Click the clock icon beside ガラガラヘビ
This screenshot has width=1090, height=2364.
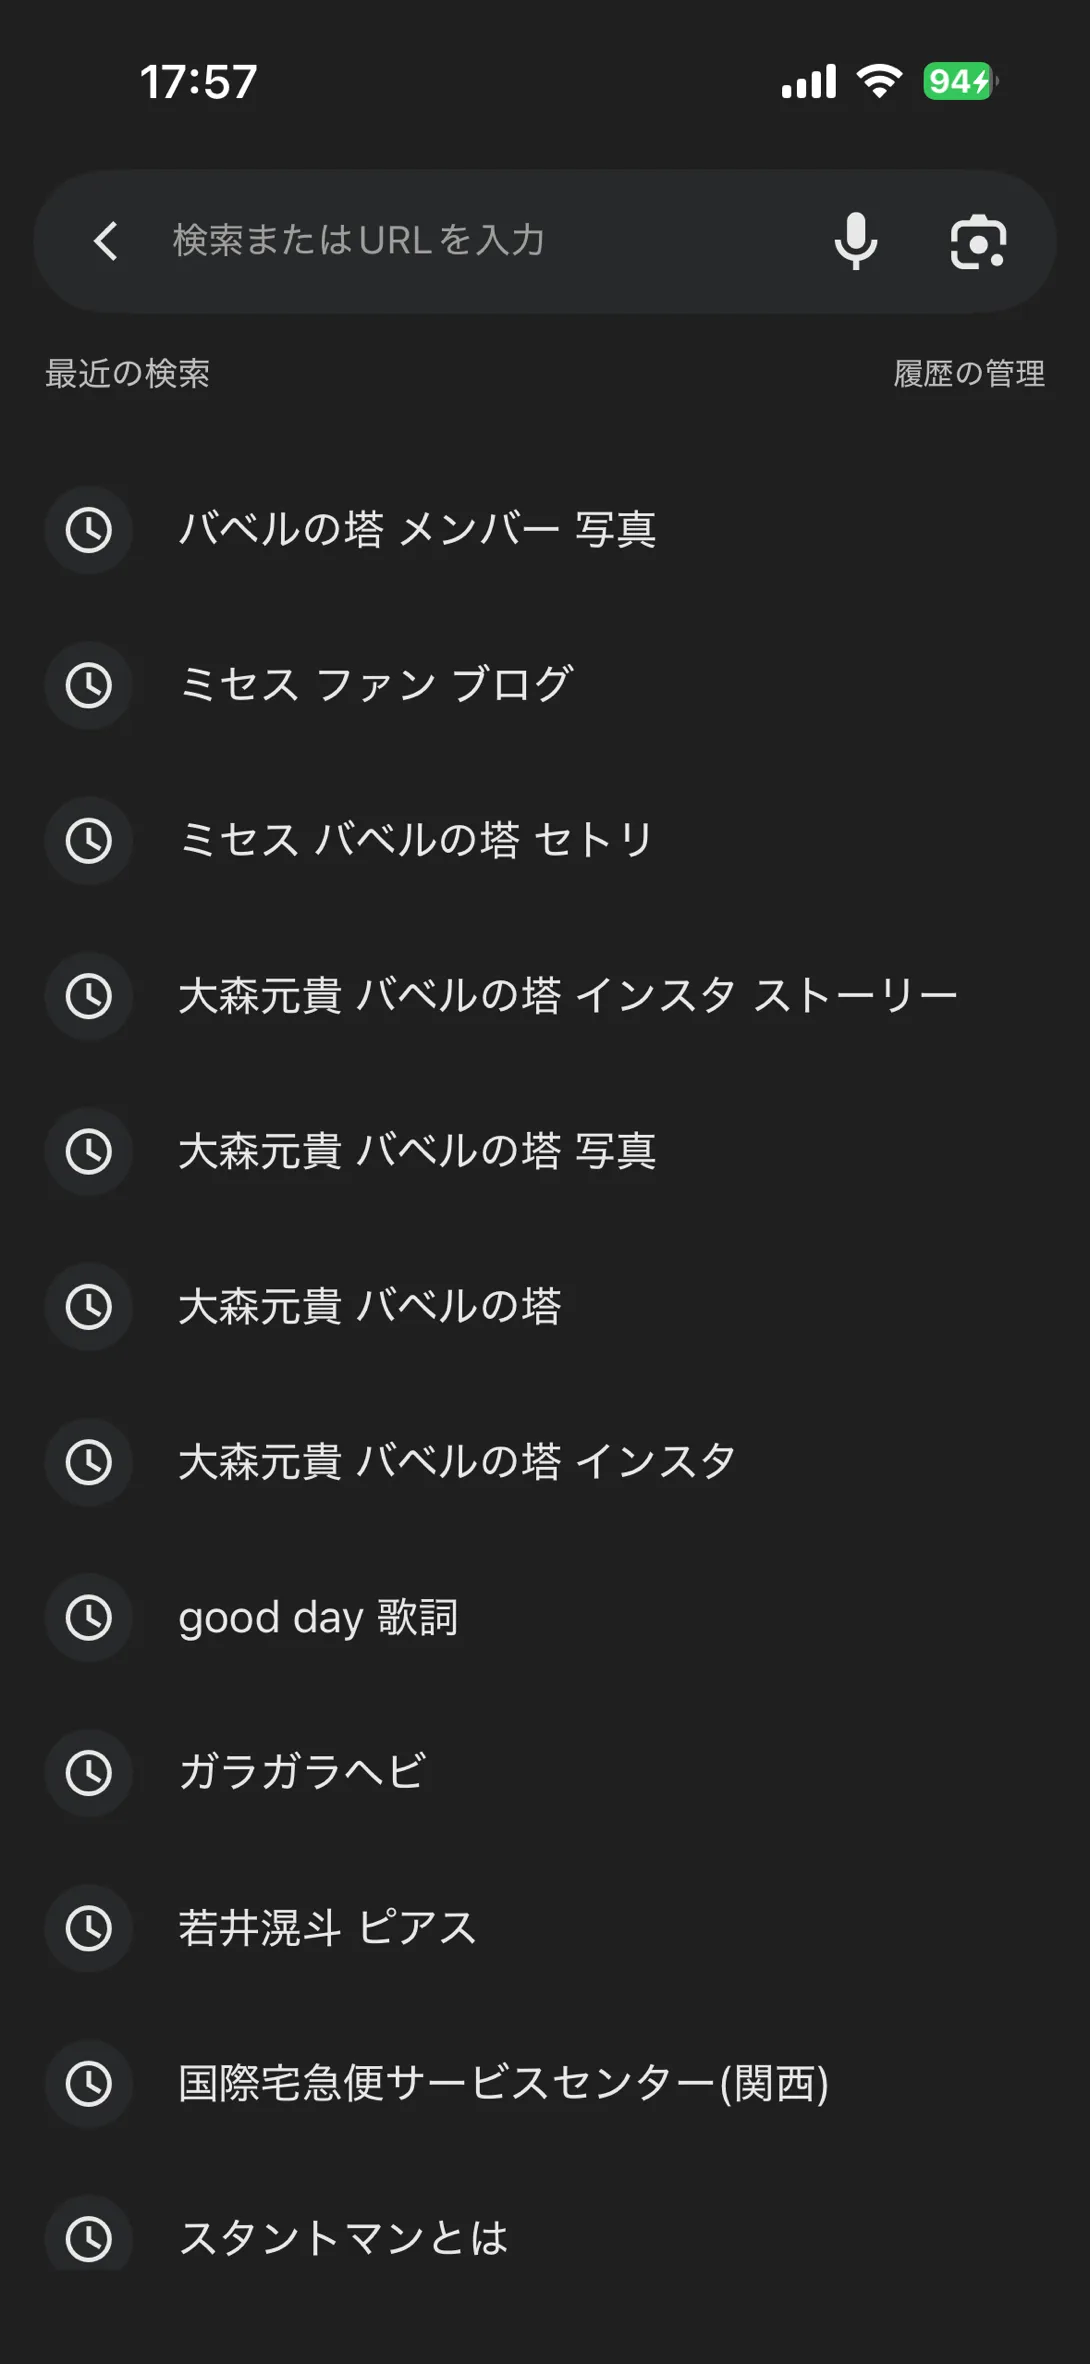[x=89, y=1773]
